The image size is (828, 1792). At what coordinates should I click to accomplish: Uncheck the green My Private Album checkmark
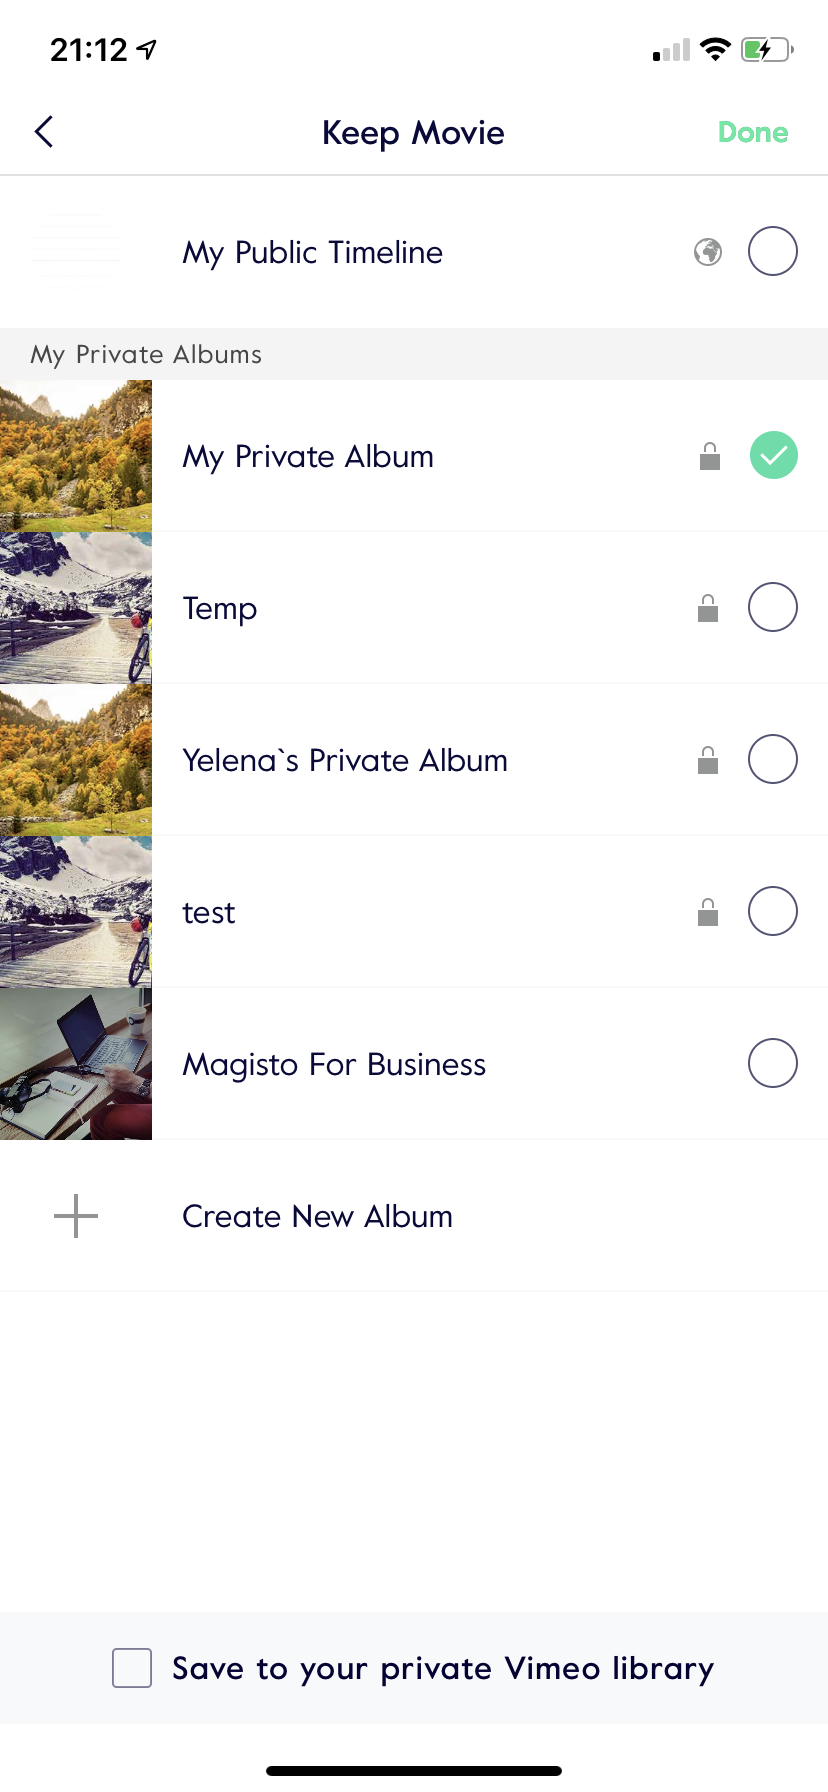tap(774, 456)
